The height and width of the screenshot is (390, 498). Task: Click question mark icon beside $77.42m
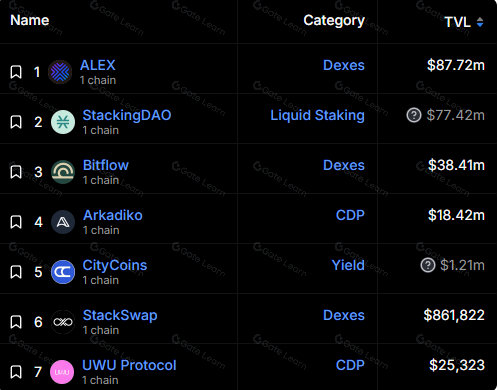pos(414,115)
